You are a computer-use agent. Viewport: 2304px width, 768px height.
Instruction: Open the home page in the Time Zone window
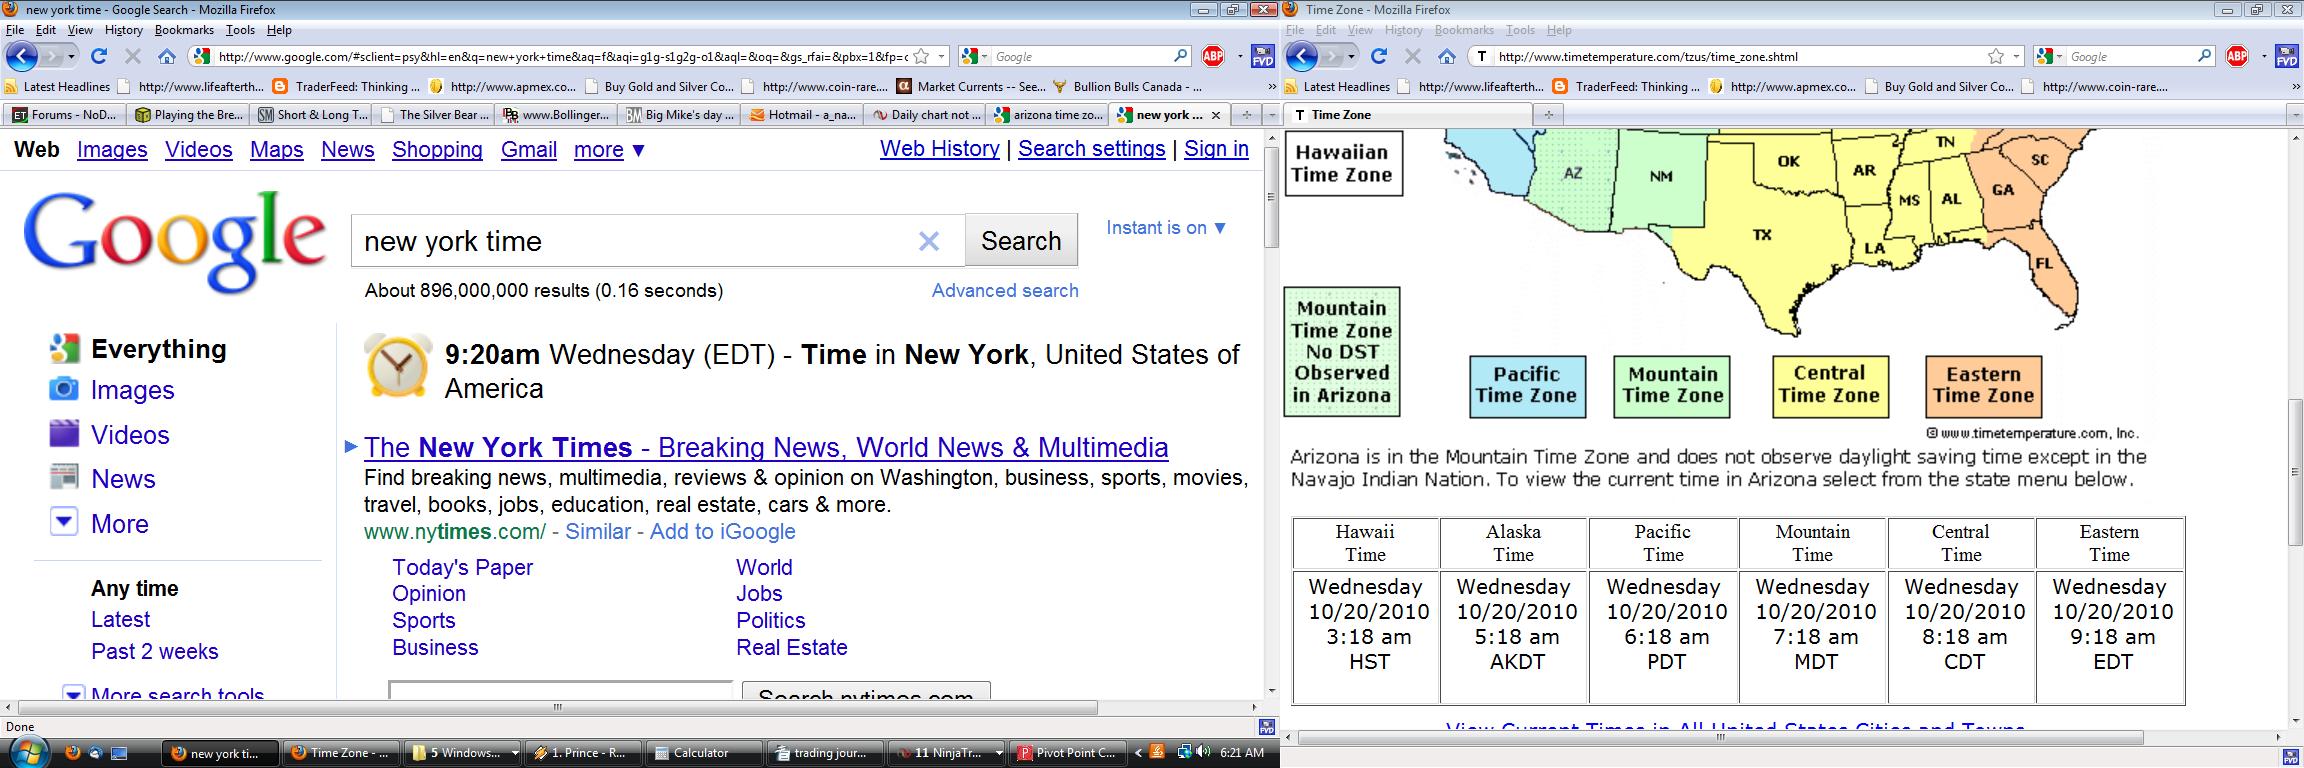pos(1447,56)
